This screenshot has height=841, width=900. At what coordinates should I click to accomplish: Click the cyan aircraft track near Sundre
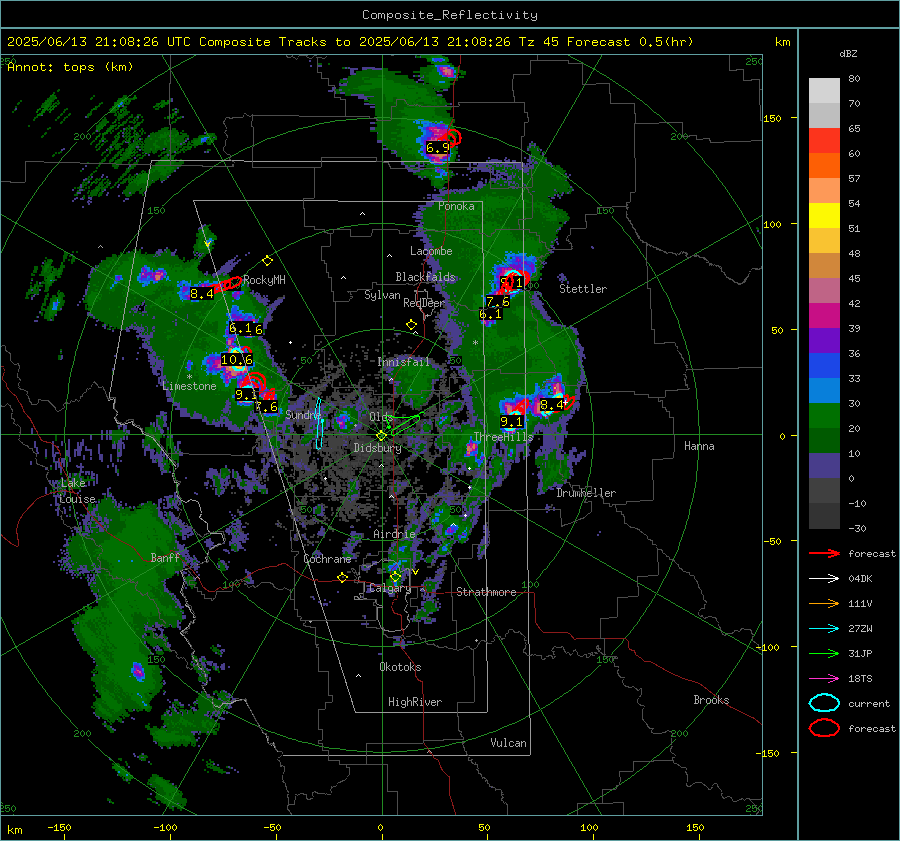pyautogui.click(x=320, y=423)
